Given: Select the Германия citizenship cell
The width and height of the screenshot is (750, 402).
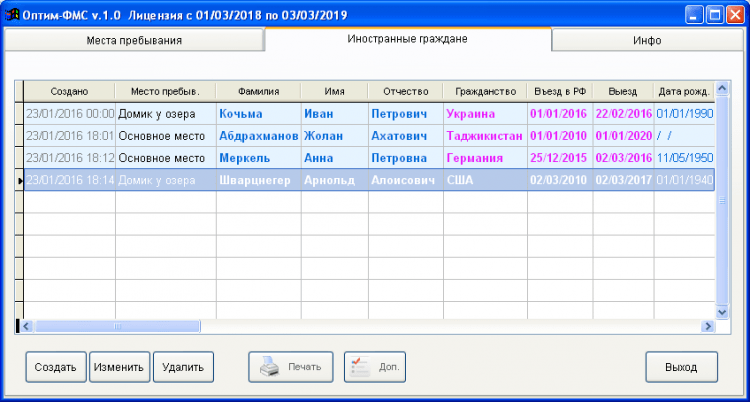Looking at the screenshot, I should pyautogui.click(x=484, y=158).
